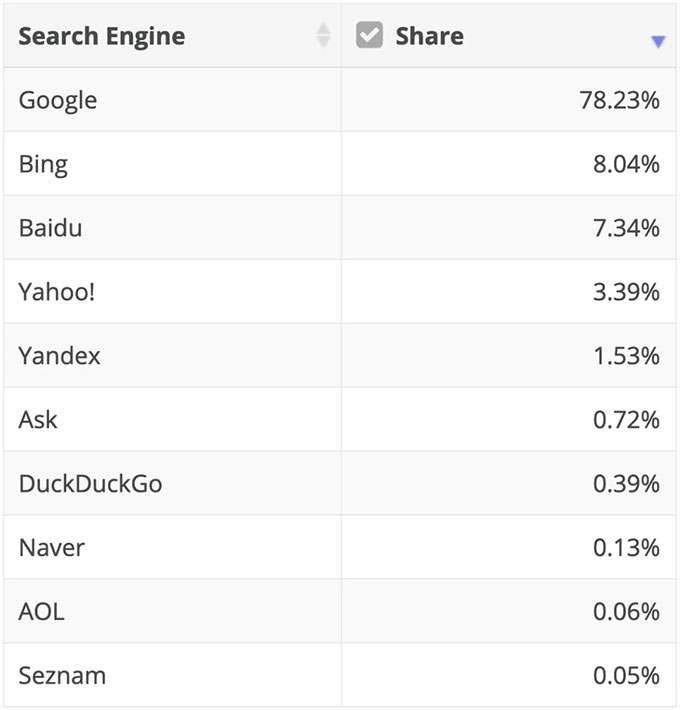680x710 pixels.
Task: Click the Seznam row name
Action: pos(62,676)
